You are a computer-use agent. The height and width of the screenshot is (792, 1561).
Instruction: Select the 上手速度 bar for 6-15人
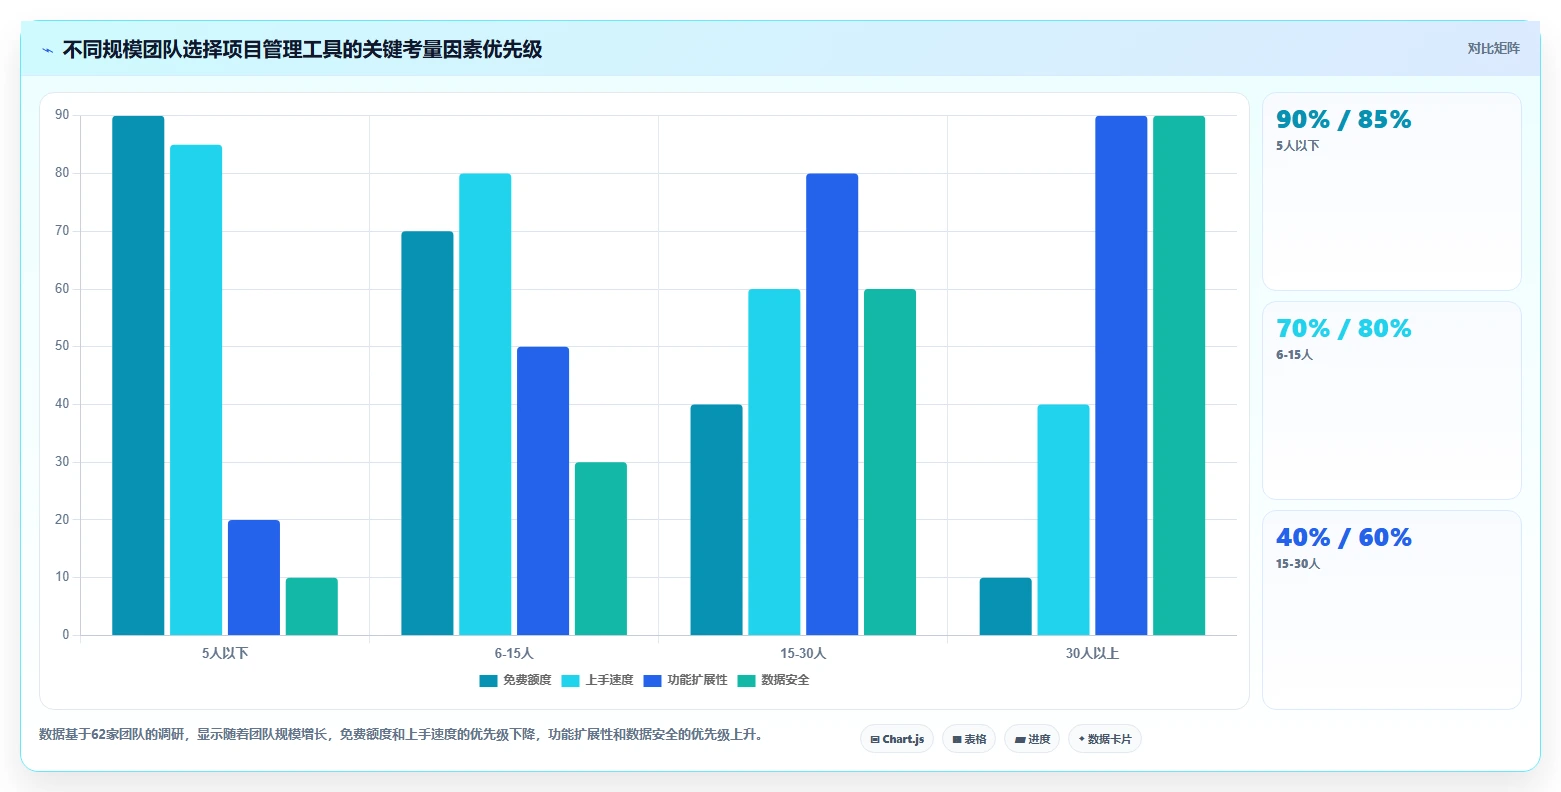(485, 404)
